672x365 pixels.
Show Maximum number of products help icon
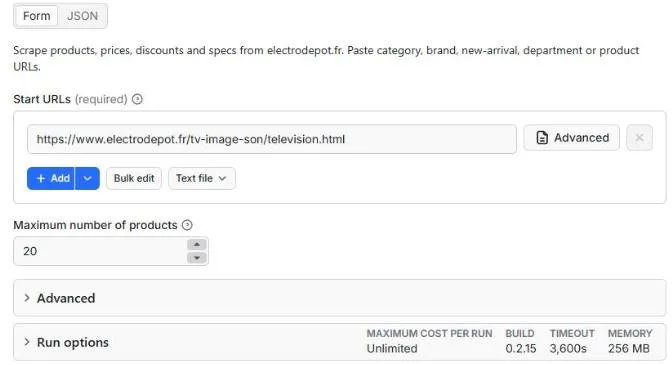187,225
